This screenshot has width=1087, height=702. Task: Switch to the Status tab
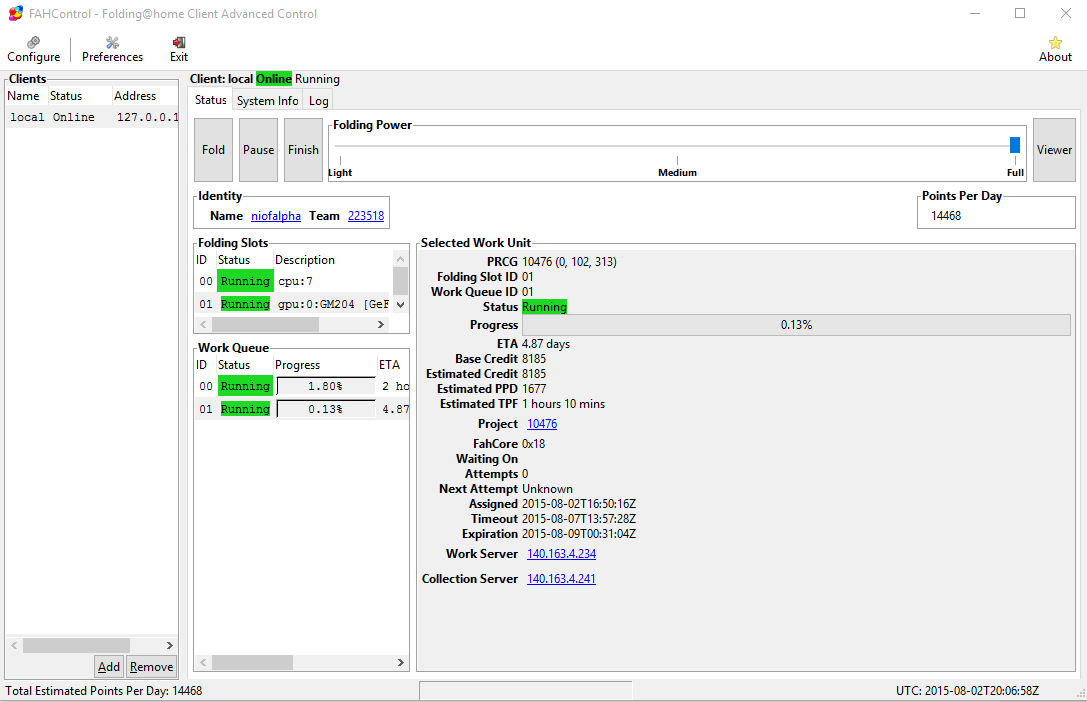click(211, 100)
